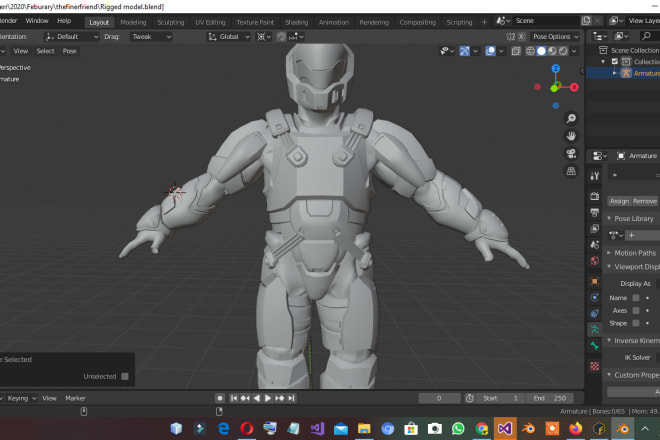Image resolution: width=660 pixels, height=440 pixels.
Task: Toggle the Collection exclude checkbox in outliner
Action: click(x=615, y=61)
